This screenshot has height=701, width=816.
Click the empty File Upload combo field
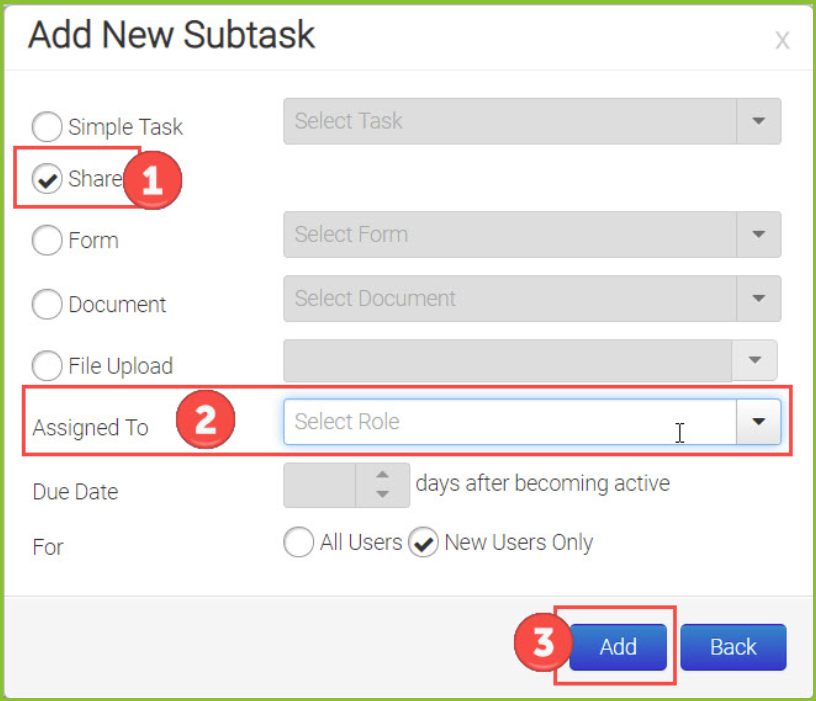(507, 360)
